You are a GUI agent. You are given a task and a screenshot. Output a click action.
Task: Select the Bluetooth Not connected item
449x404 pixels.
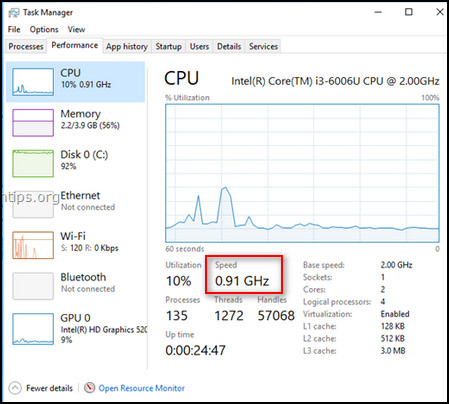pos(76,286)
